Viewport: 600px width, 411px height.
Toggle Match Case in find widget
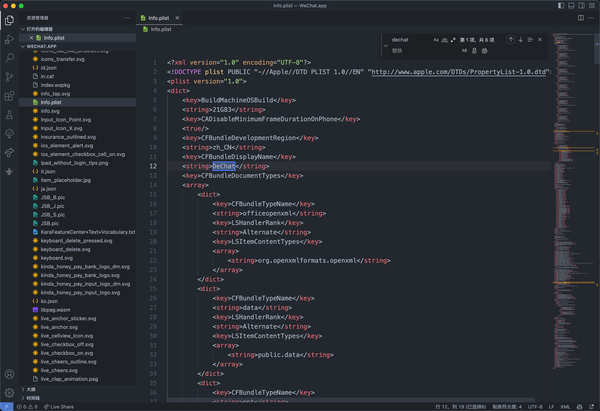click(436, 40)
